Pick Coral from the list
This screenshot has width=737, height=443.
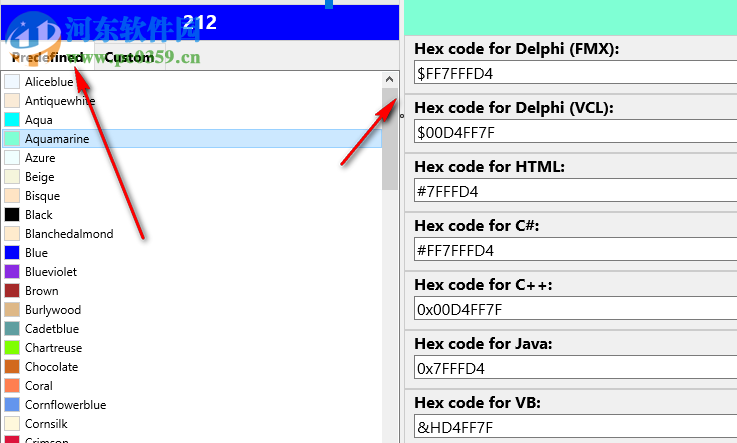(192, 386)
